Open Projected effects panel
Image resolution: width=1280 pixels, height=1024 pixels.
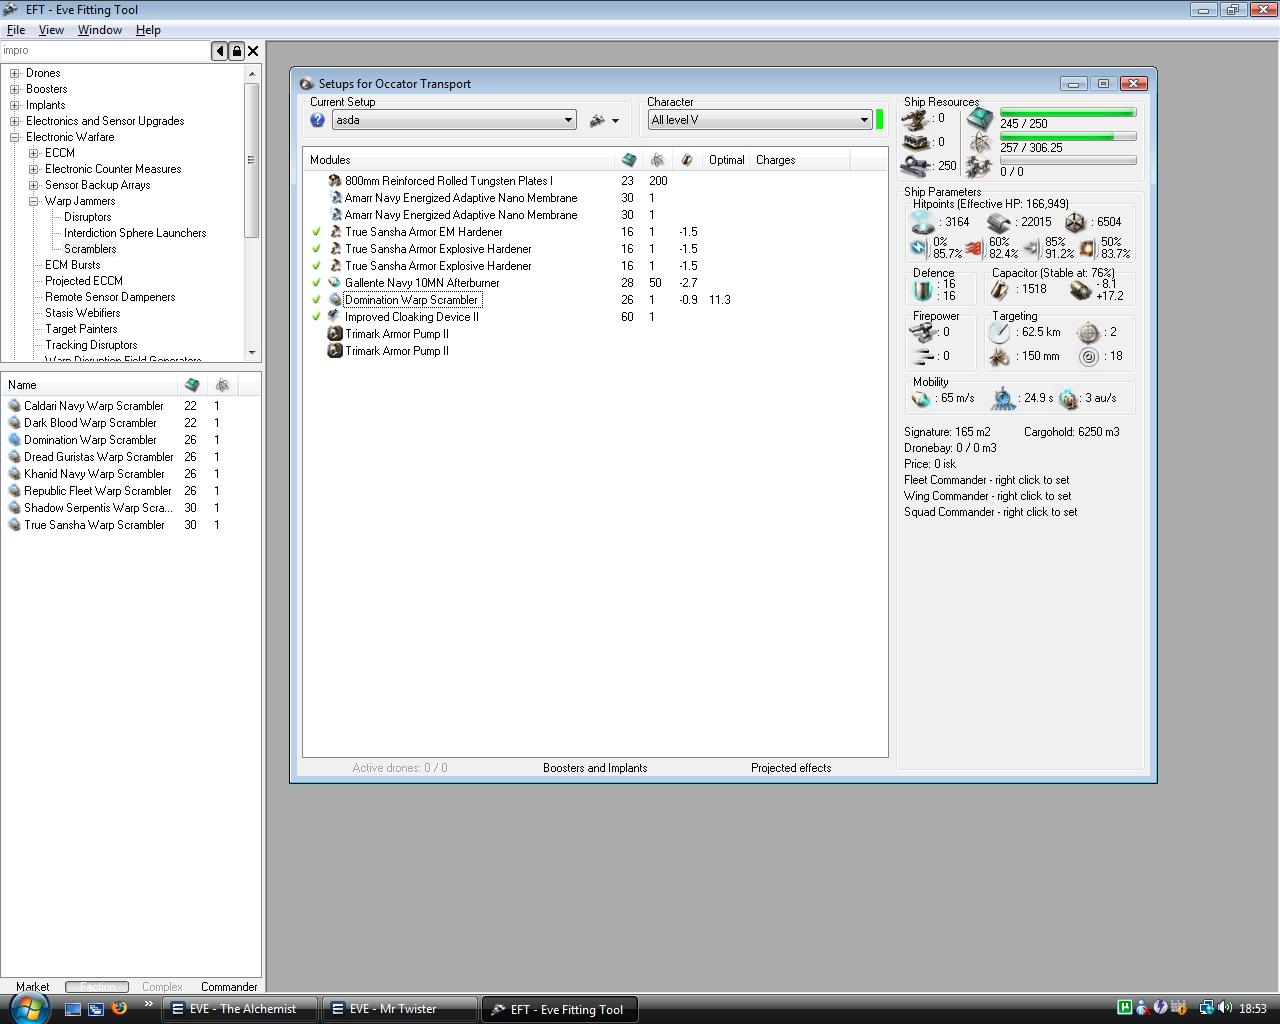791,768
